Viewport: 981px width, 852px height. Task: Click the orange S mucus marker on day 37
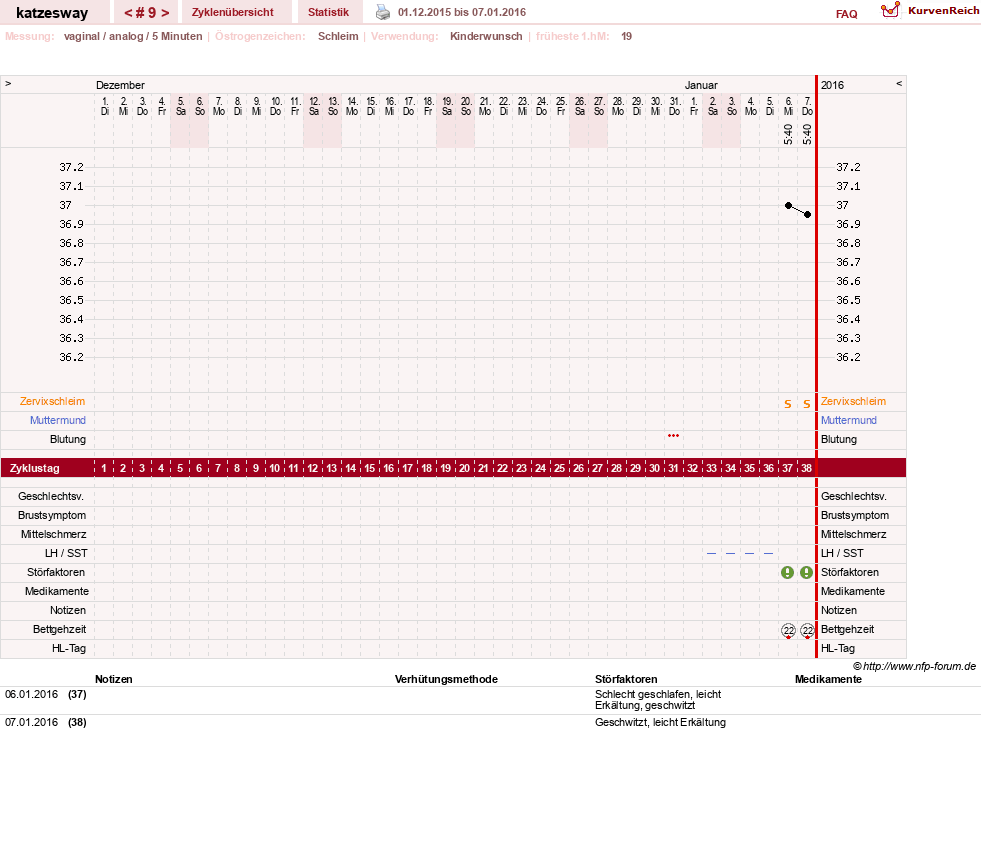pos(788,404)
